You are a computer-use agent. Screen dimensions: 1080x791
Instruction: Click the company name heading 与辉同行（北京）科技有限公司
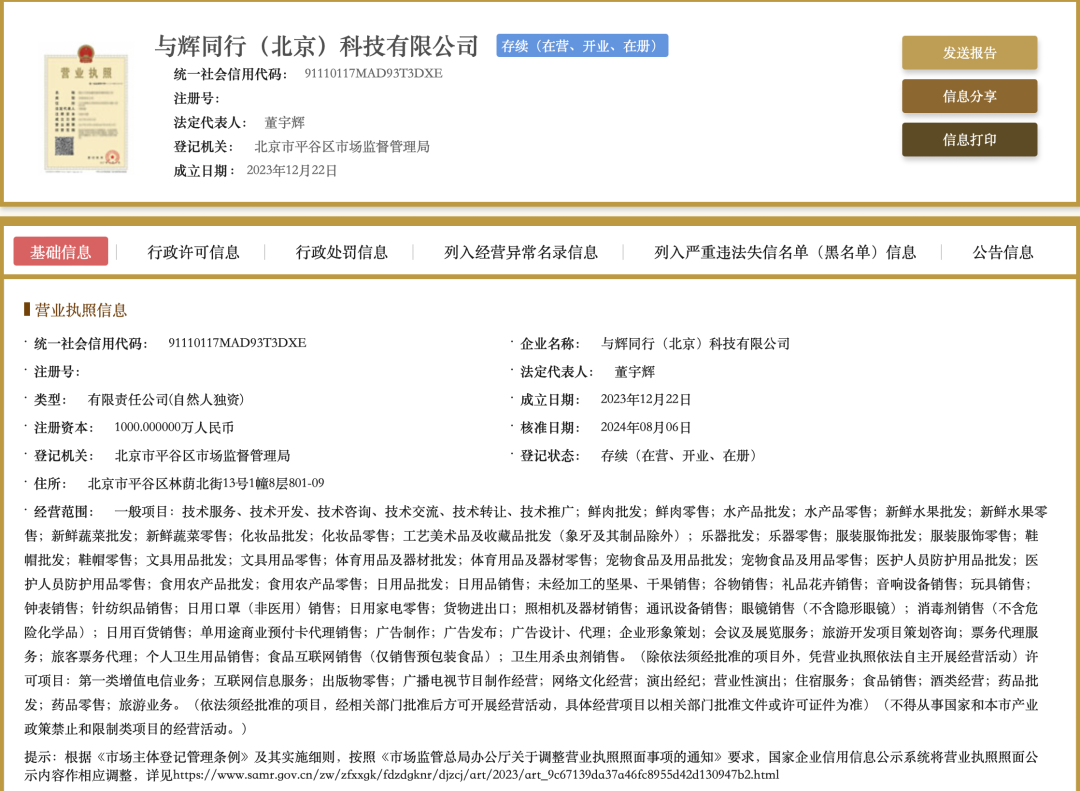317,46
